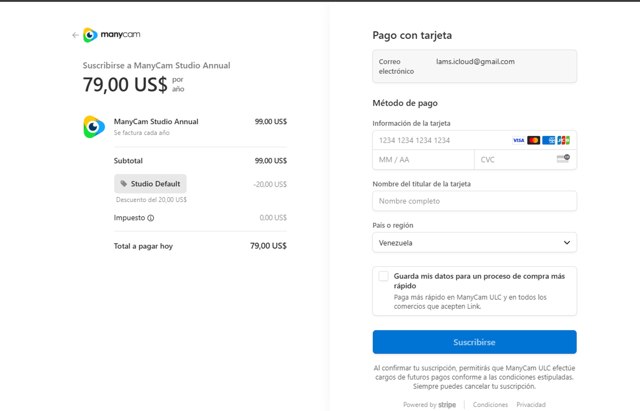The width and height of the screenshot is (640, 411).
Task: Open the País o región dropdown
Action: tap(474, 242)
